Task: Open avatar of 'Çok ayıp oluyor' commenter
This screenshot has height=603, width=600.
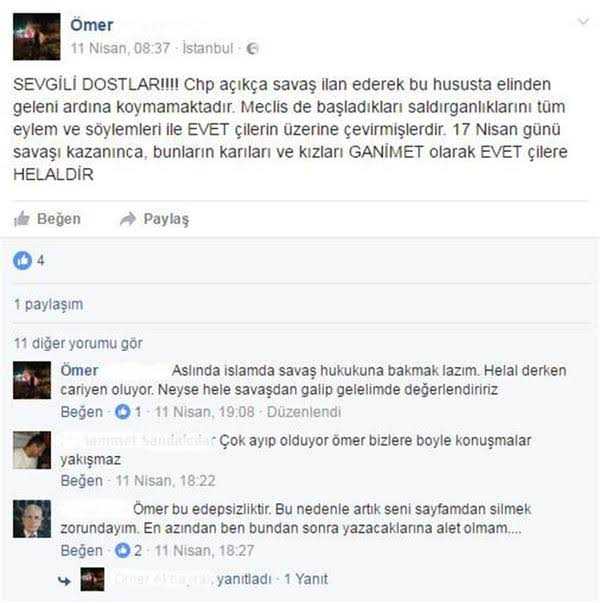Action: (32, 450)
